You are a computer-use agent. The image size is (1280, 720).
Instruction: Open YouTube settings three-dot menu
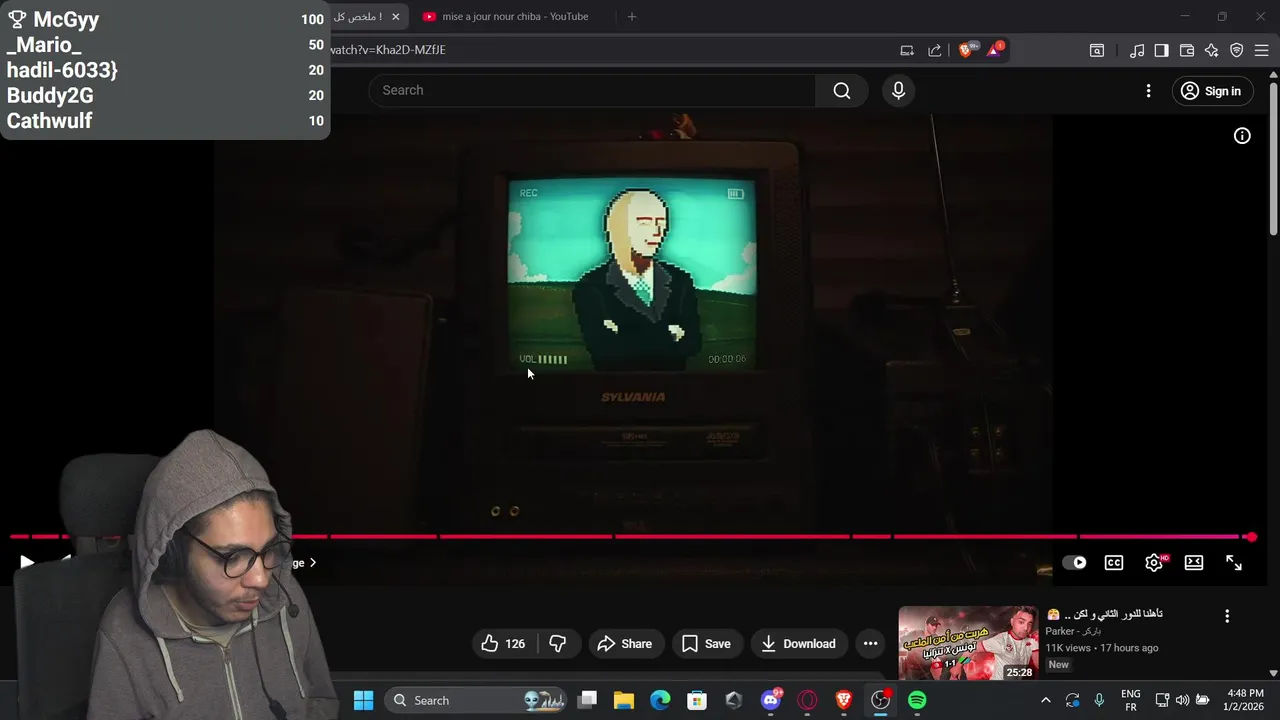(x=1148, y=91)
